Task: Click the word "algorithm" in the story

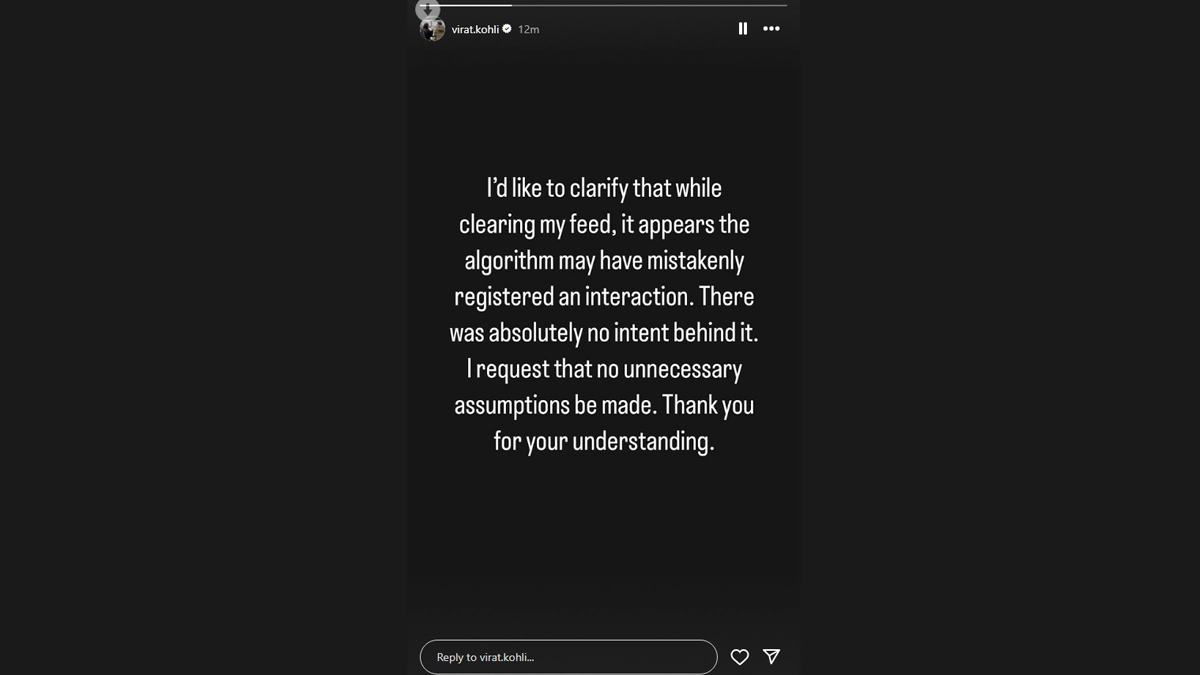Action: pos(509,261)
